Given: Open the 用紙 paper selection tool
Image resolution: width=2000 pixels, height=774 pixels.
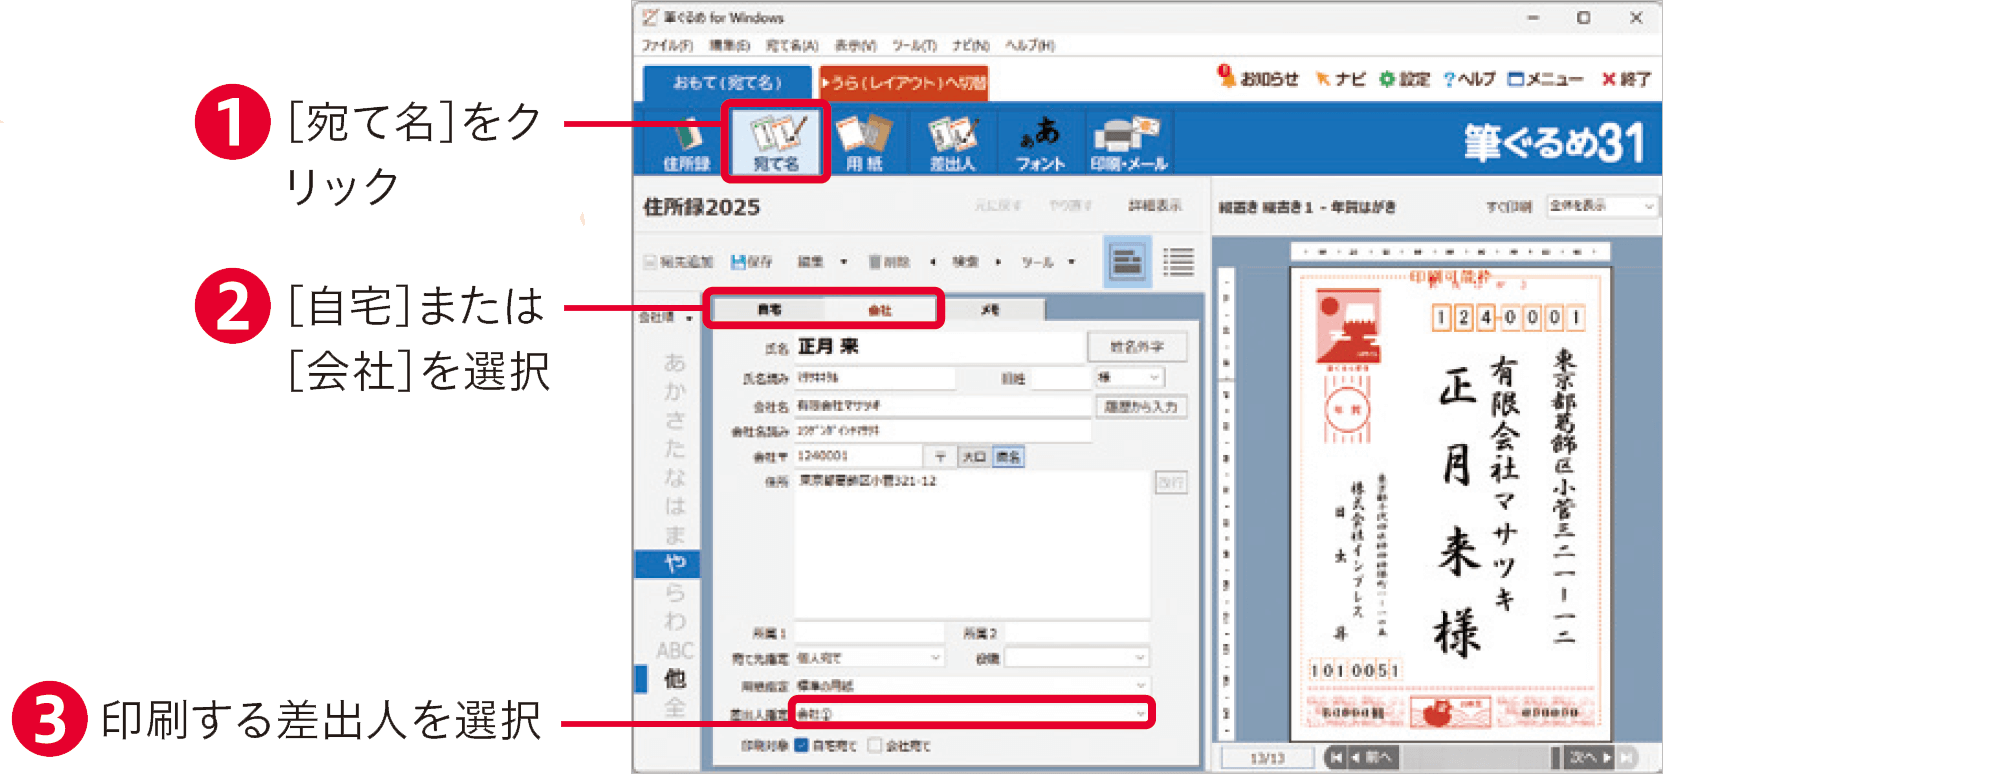Looking at the screenshot, I should (x=864, y=142).
